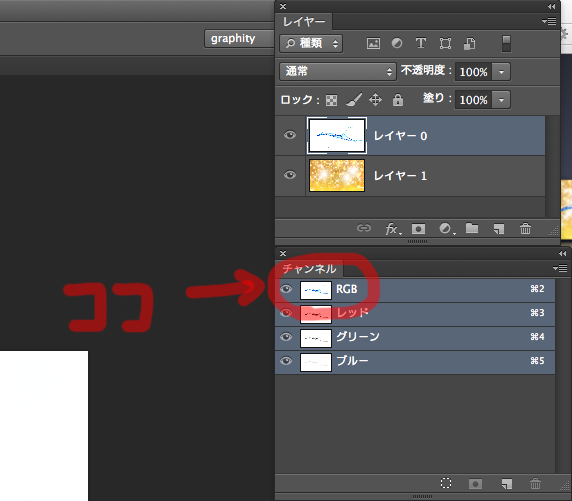
Task: Create new group folder icon
Action: pos(472,228)
